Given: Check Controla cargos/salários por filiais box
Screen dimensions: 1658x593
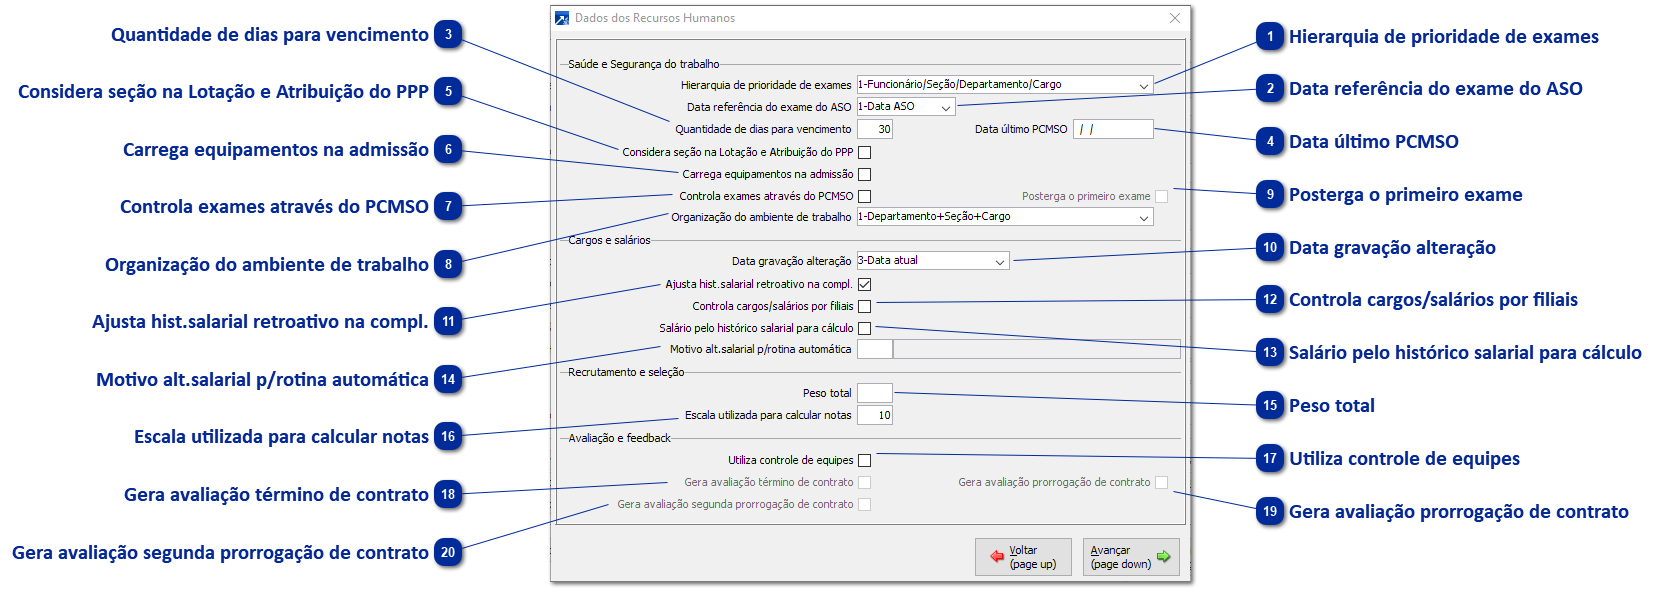Looking at the screenshot, I should [865, 307].
